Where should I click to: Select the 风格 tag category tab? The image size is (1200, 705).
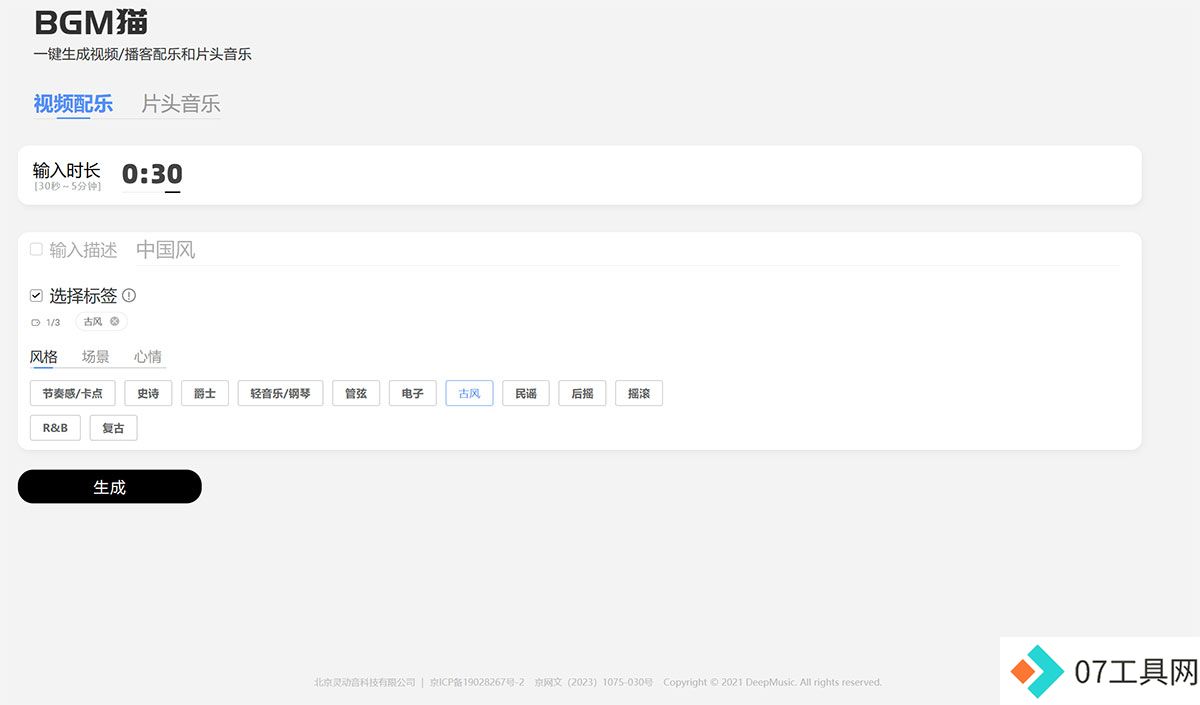pos(44,357)
